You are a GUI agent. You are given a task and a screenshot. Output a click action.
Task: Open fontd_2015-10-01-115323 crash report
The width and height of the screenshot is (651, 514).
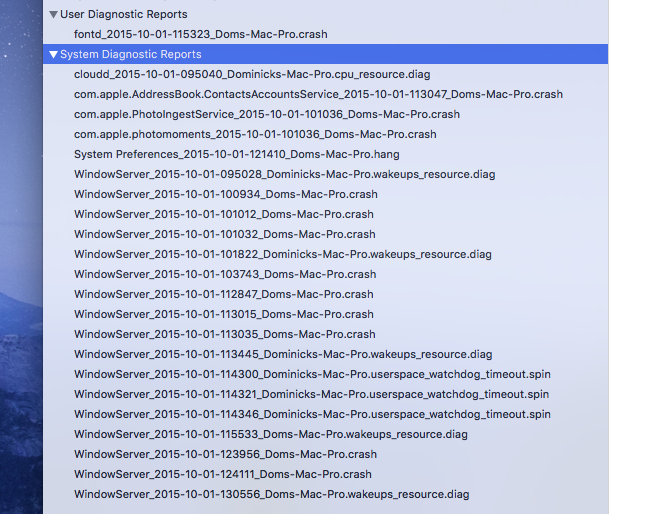(201, 34)
